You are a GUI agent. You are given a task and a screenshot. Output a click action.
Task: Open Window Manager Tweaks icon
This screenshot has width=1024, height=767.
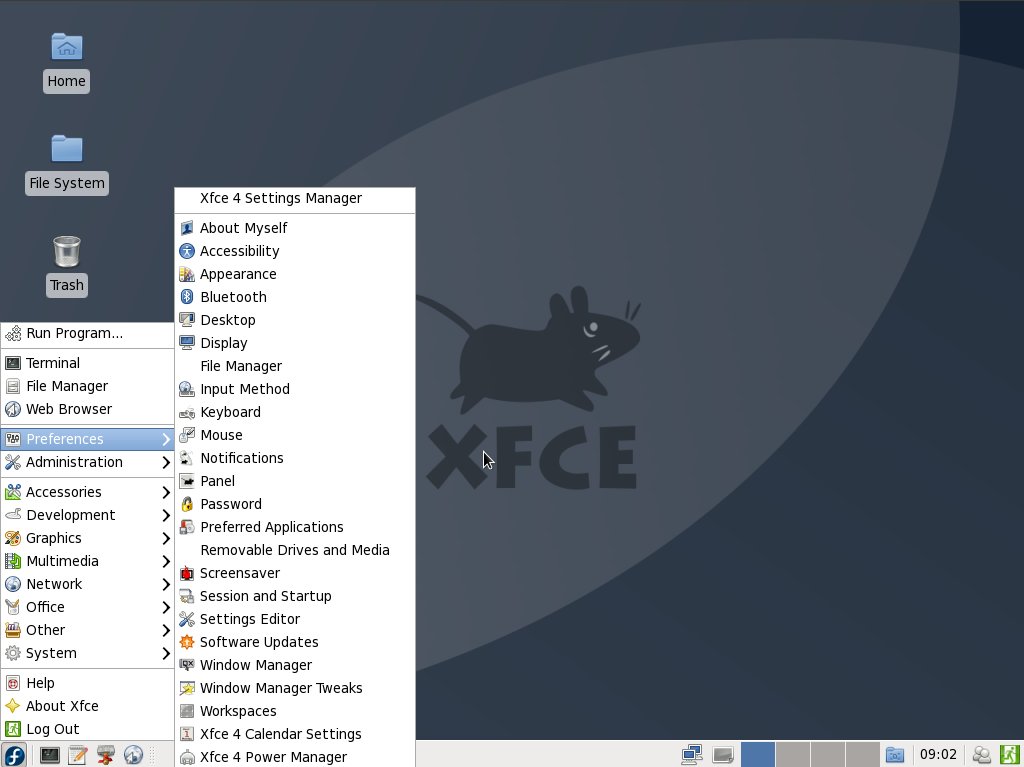pos(187,688)
